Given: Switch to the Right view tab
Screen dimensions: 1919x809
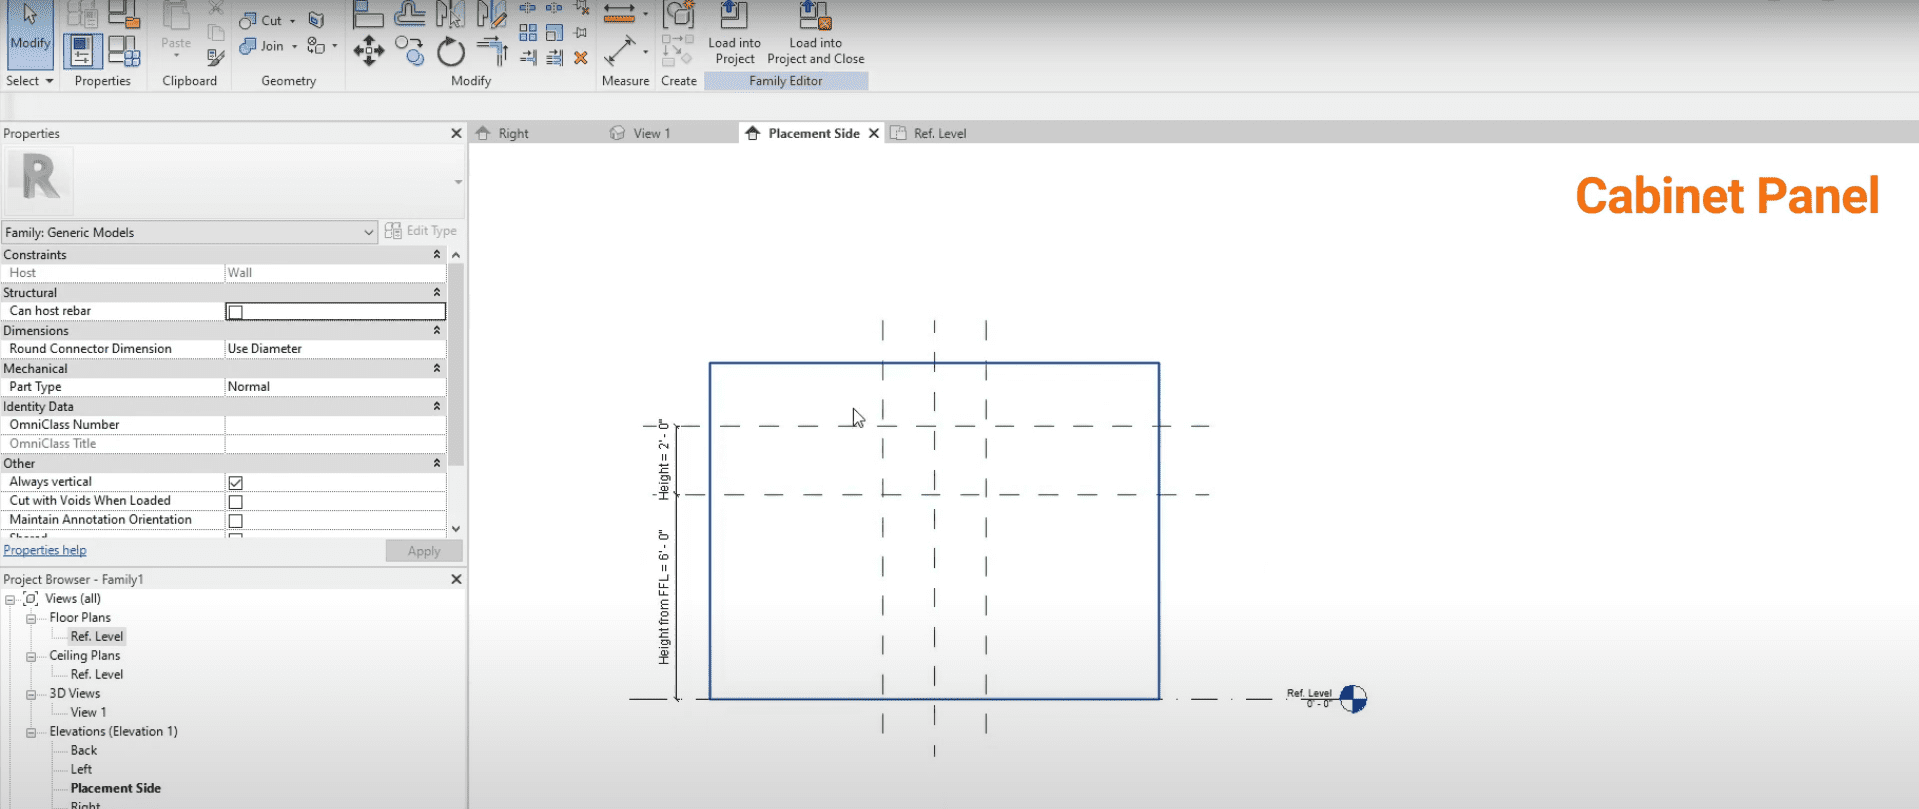Looking at the screenshot, I should pos(513,133).
